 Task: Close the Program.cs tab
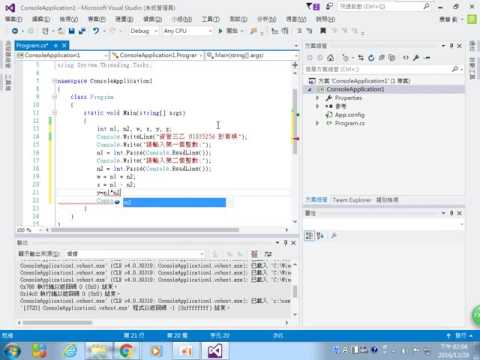click(64, 45)
